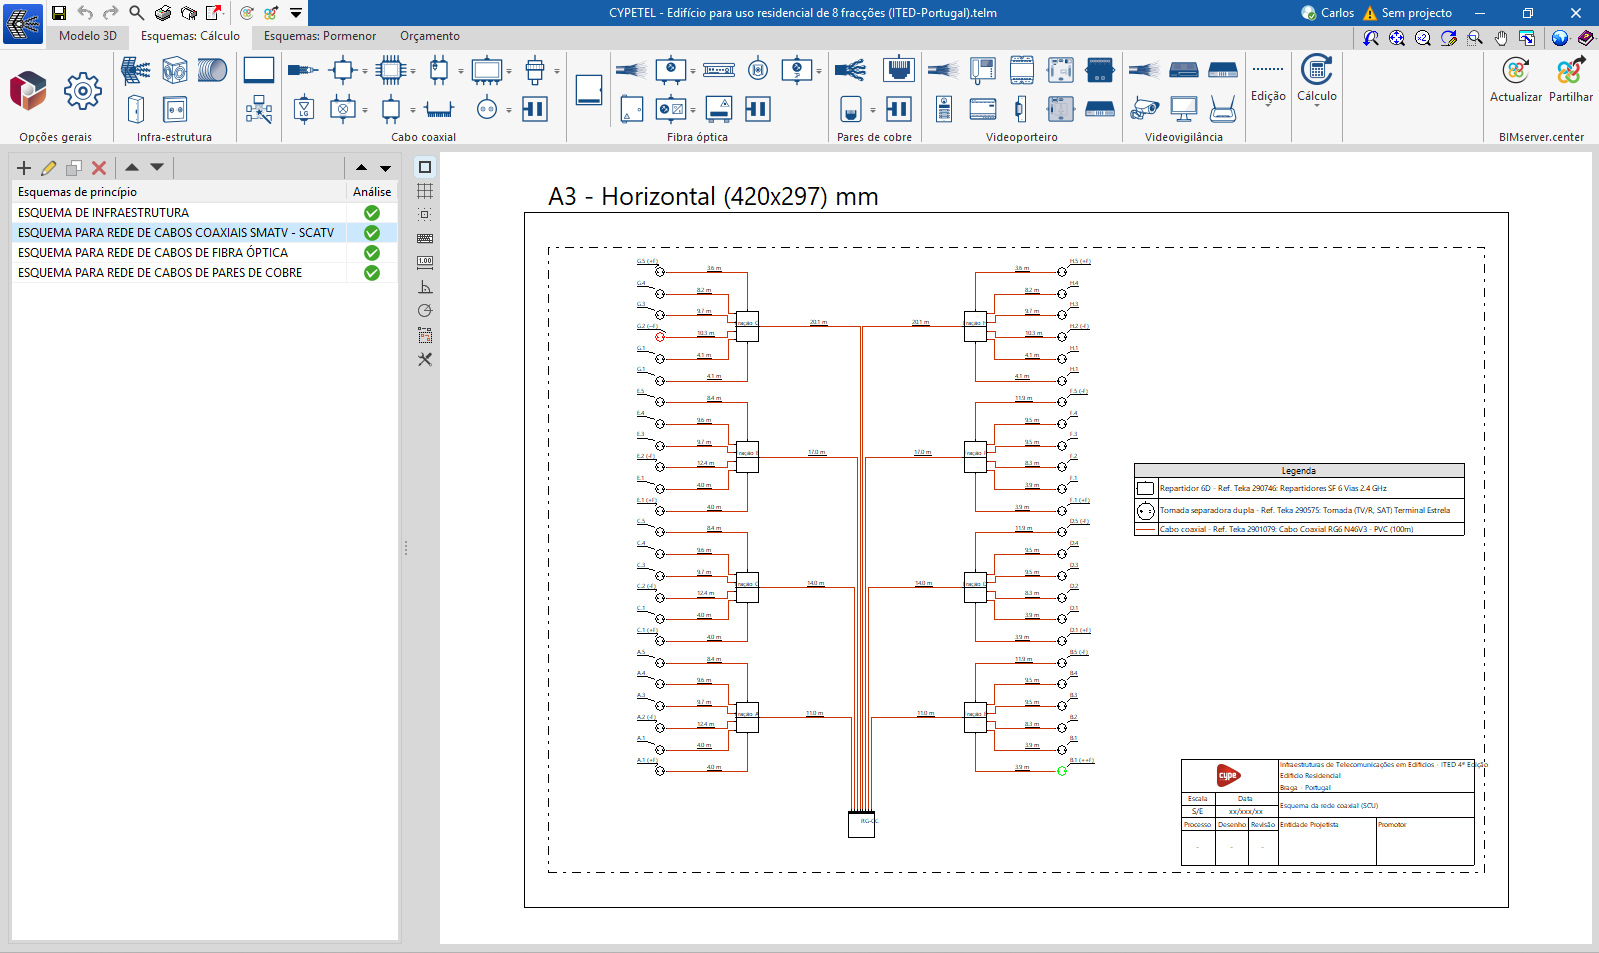Click the Sem projecto warning label
The height and width of the screenshot is (953, 1599).
(x=1415, y=13)
